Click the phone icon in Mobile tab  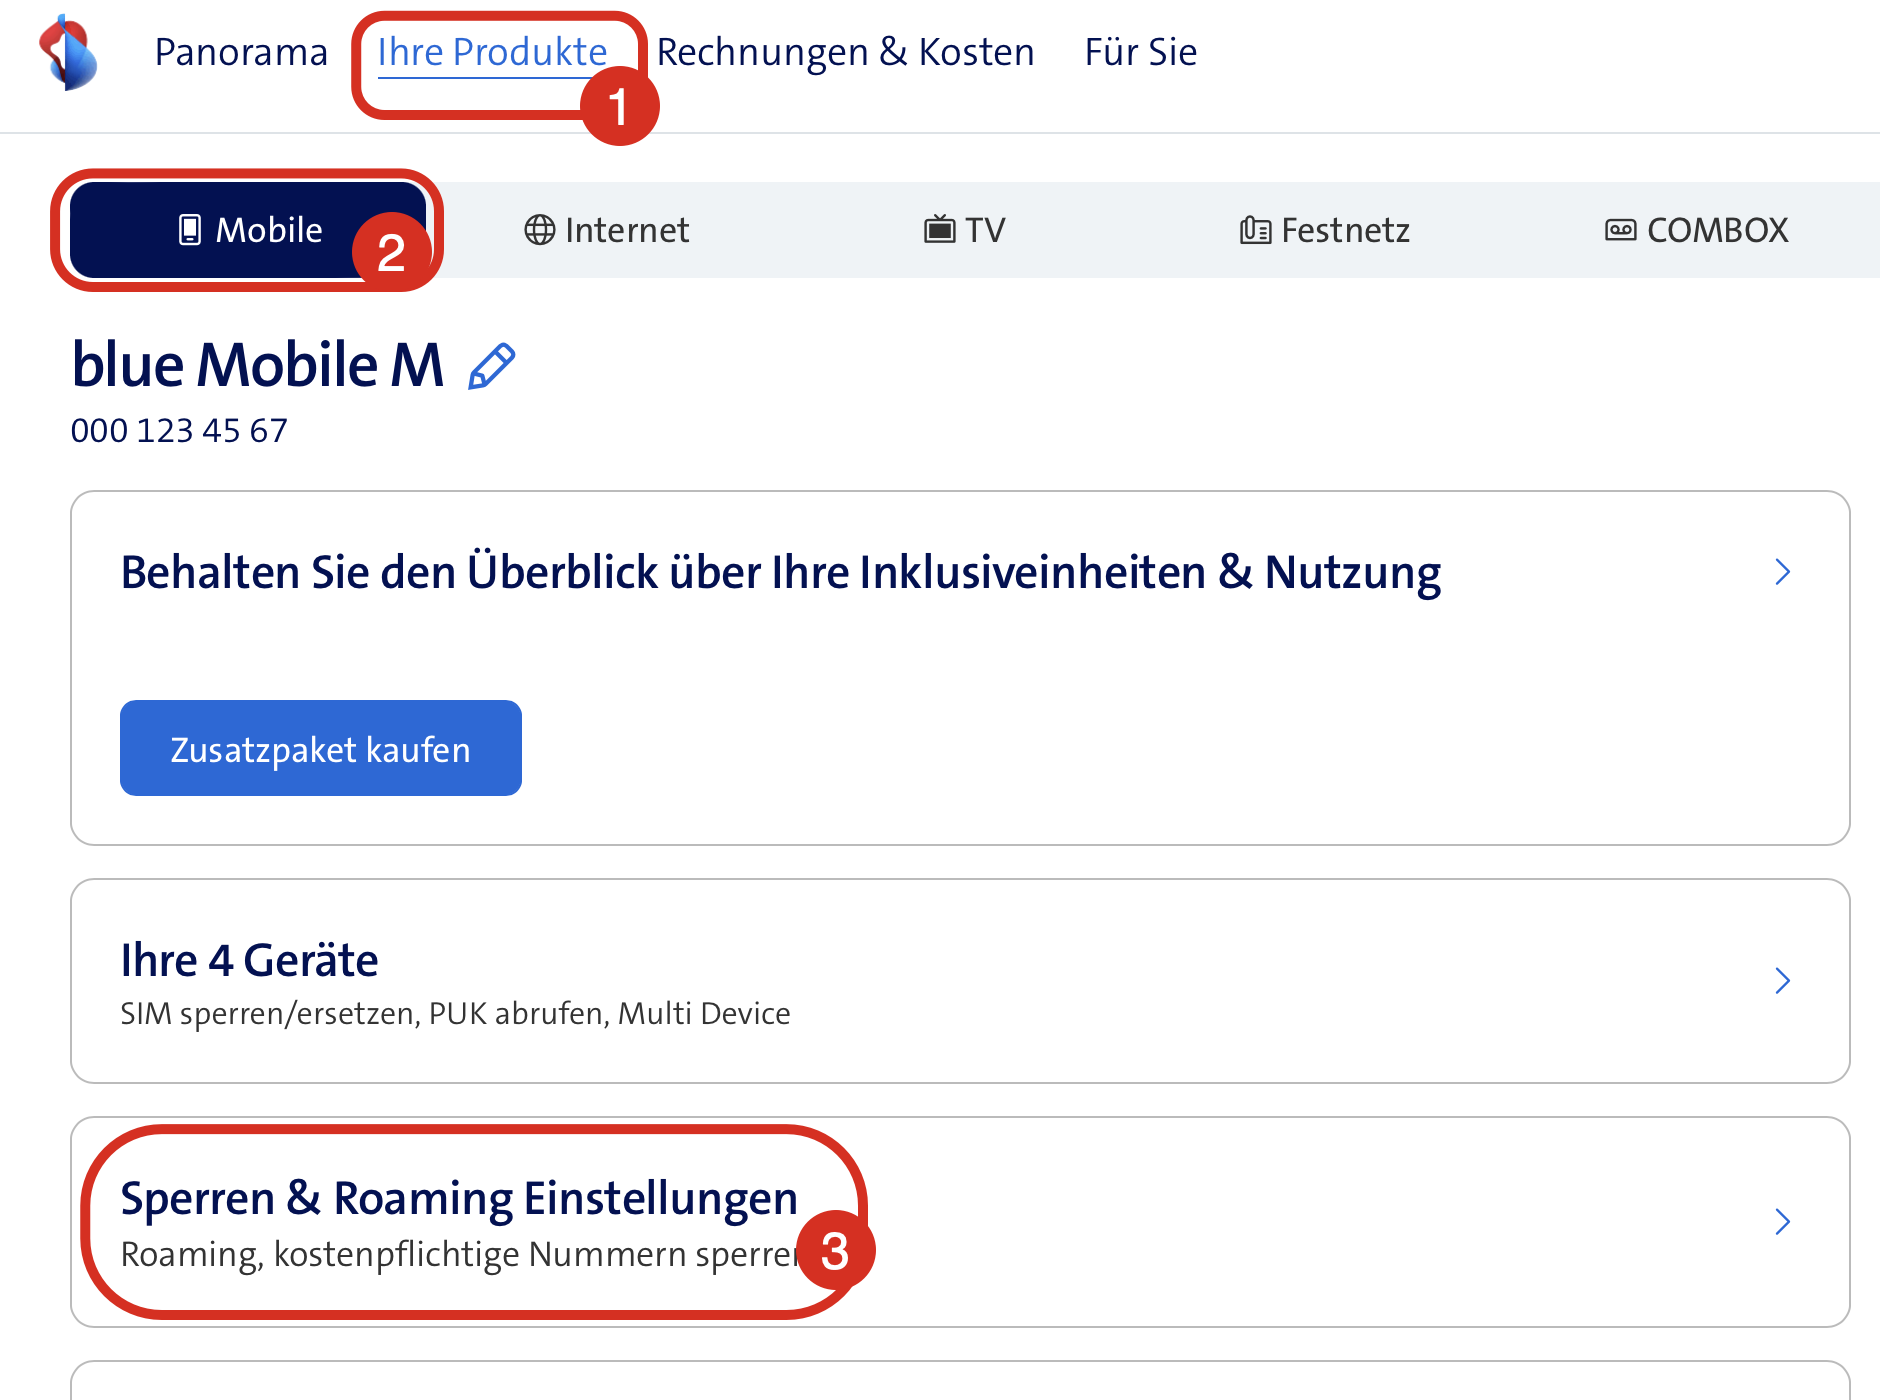pyautogui.click(x=189, y=230)
